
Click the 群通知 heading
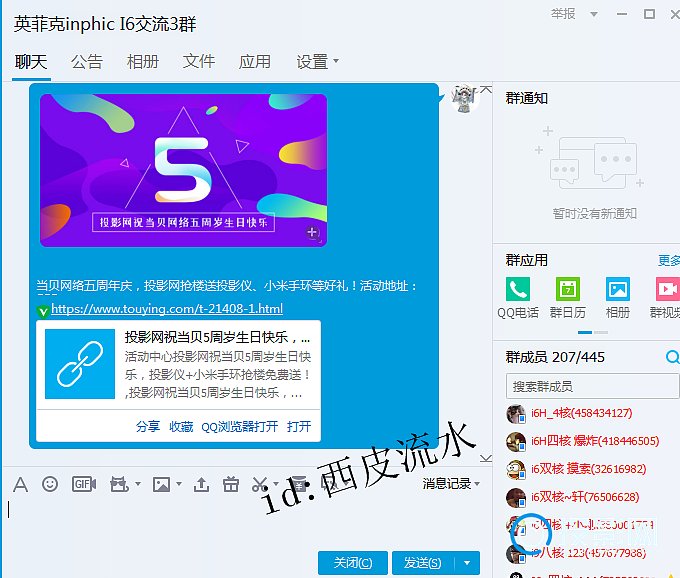click(x=526, y=98)
